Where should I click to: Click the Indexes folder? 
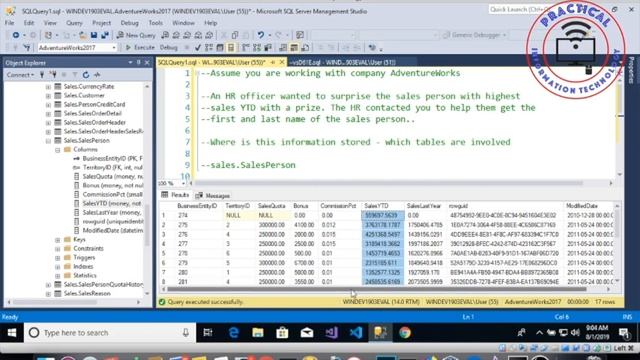[x=83, y=267]
